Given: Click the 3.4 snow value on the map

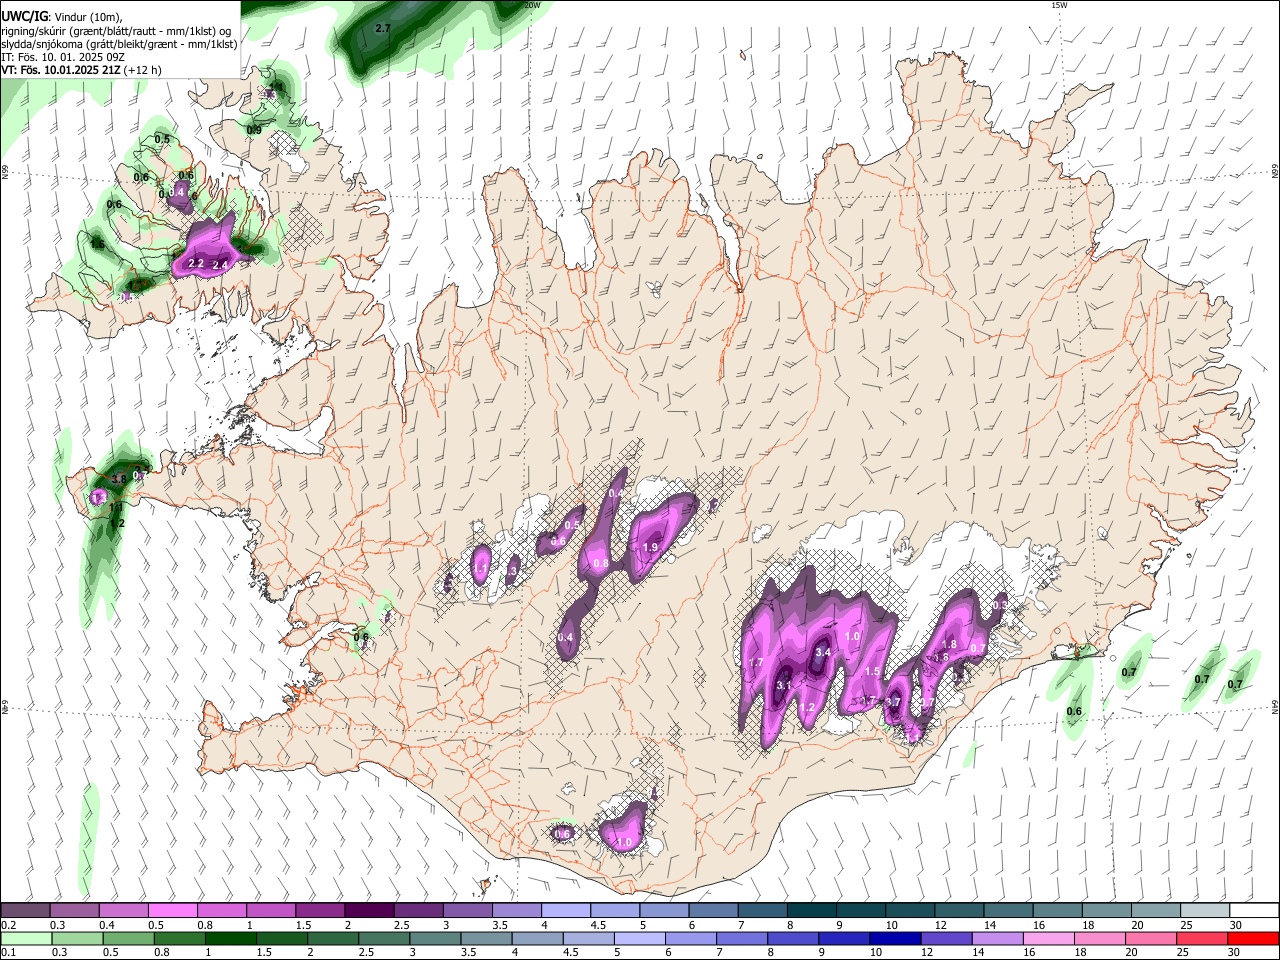Looking at the screenshot, I should tap(824, 653).
